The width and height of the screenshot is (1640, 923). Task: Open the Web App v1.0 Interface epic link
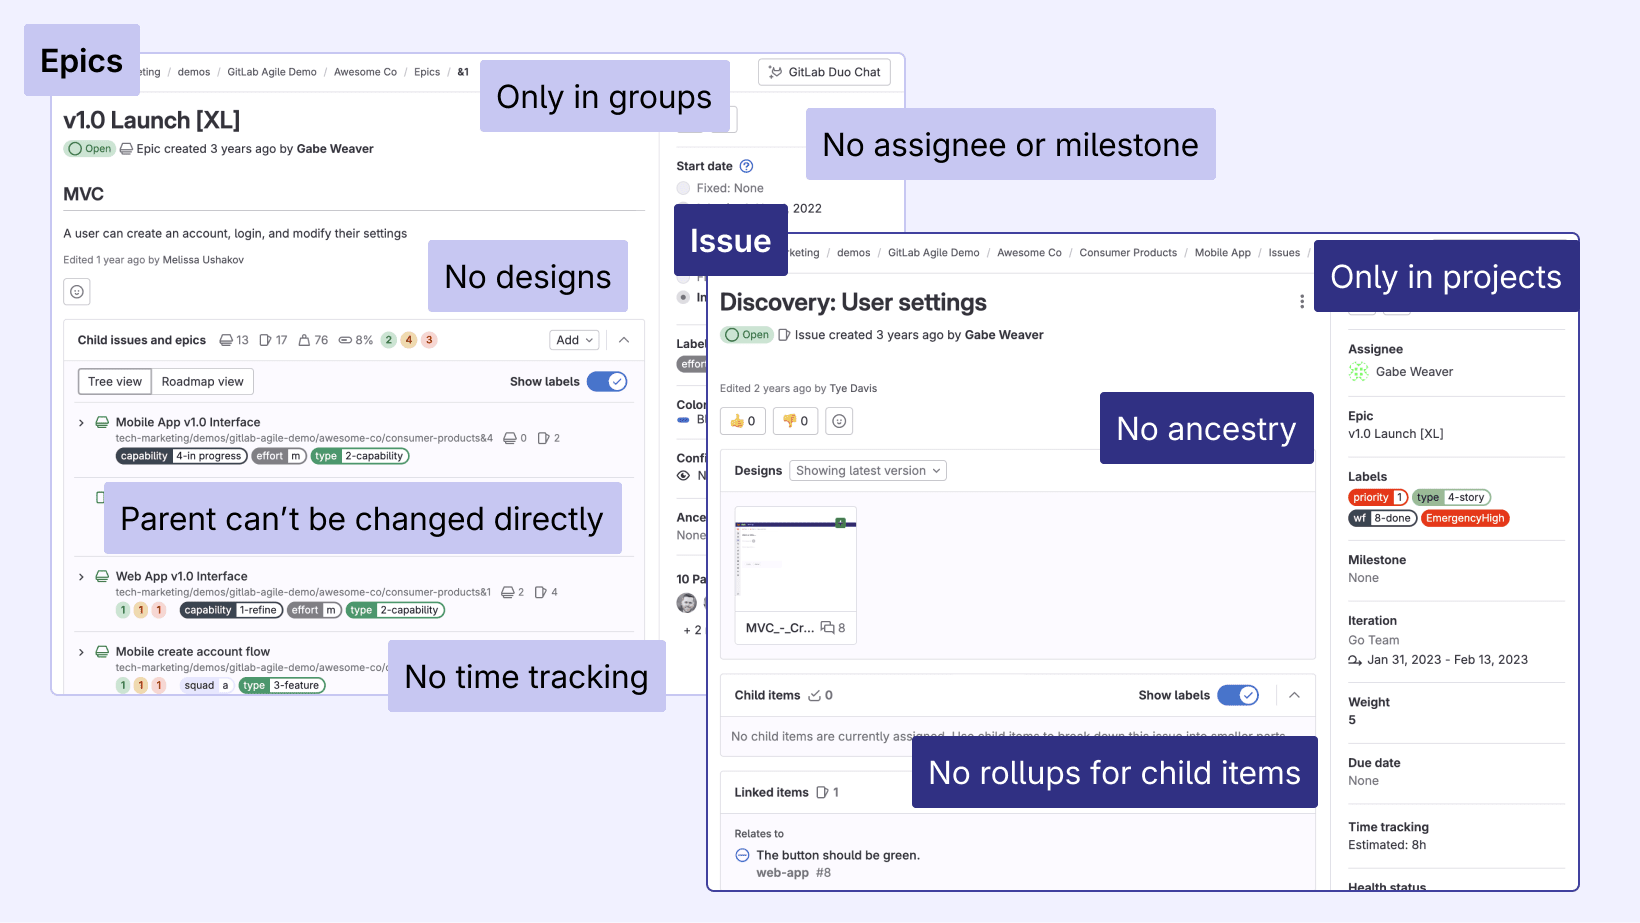click(x=181, y=576)
